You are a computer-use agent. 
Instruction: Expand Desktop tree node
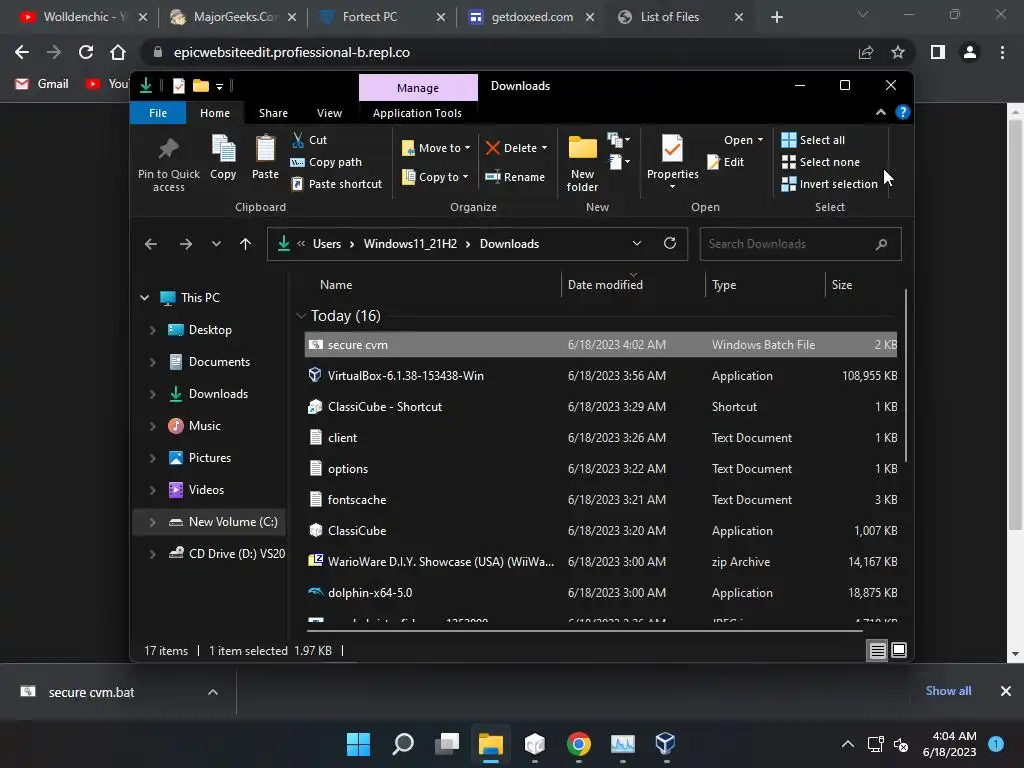(152, 330)
